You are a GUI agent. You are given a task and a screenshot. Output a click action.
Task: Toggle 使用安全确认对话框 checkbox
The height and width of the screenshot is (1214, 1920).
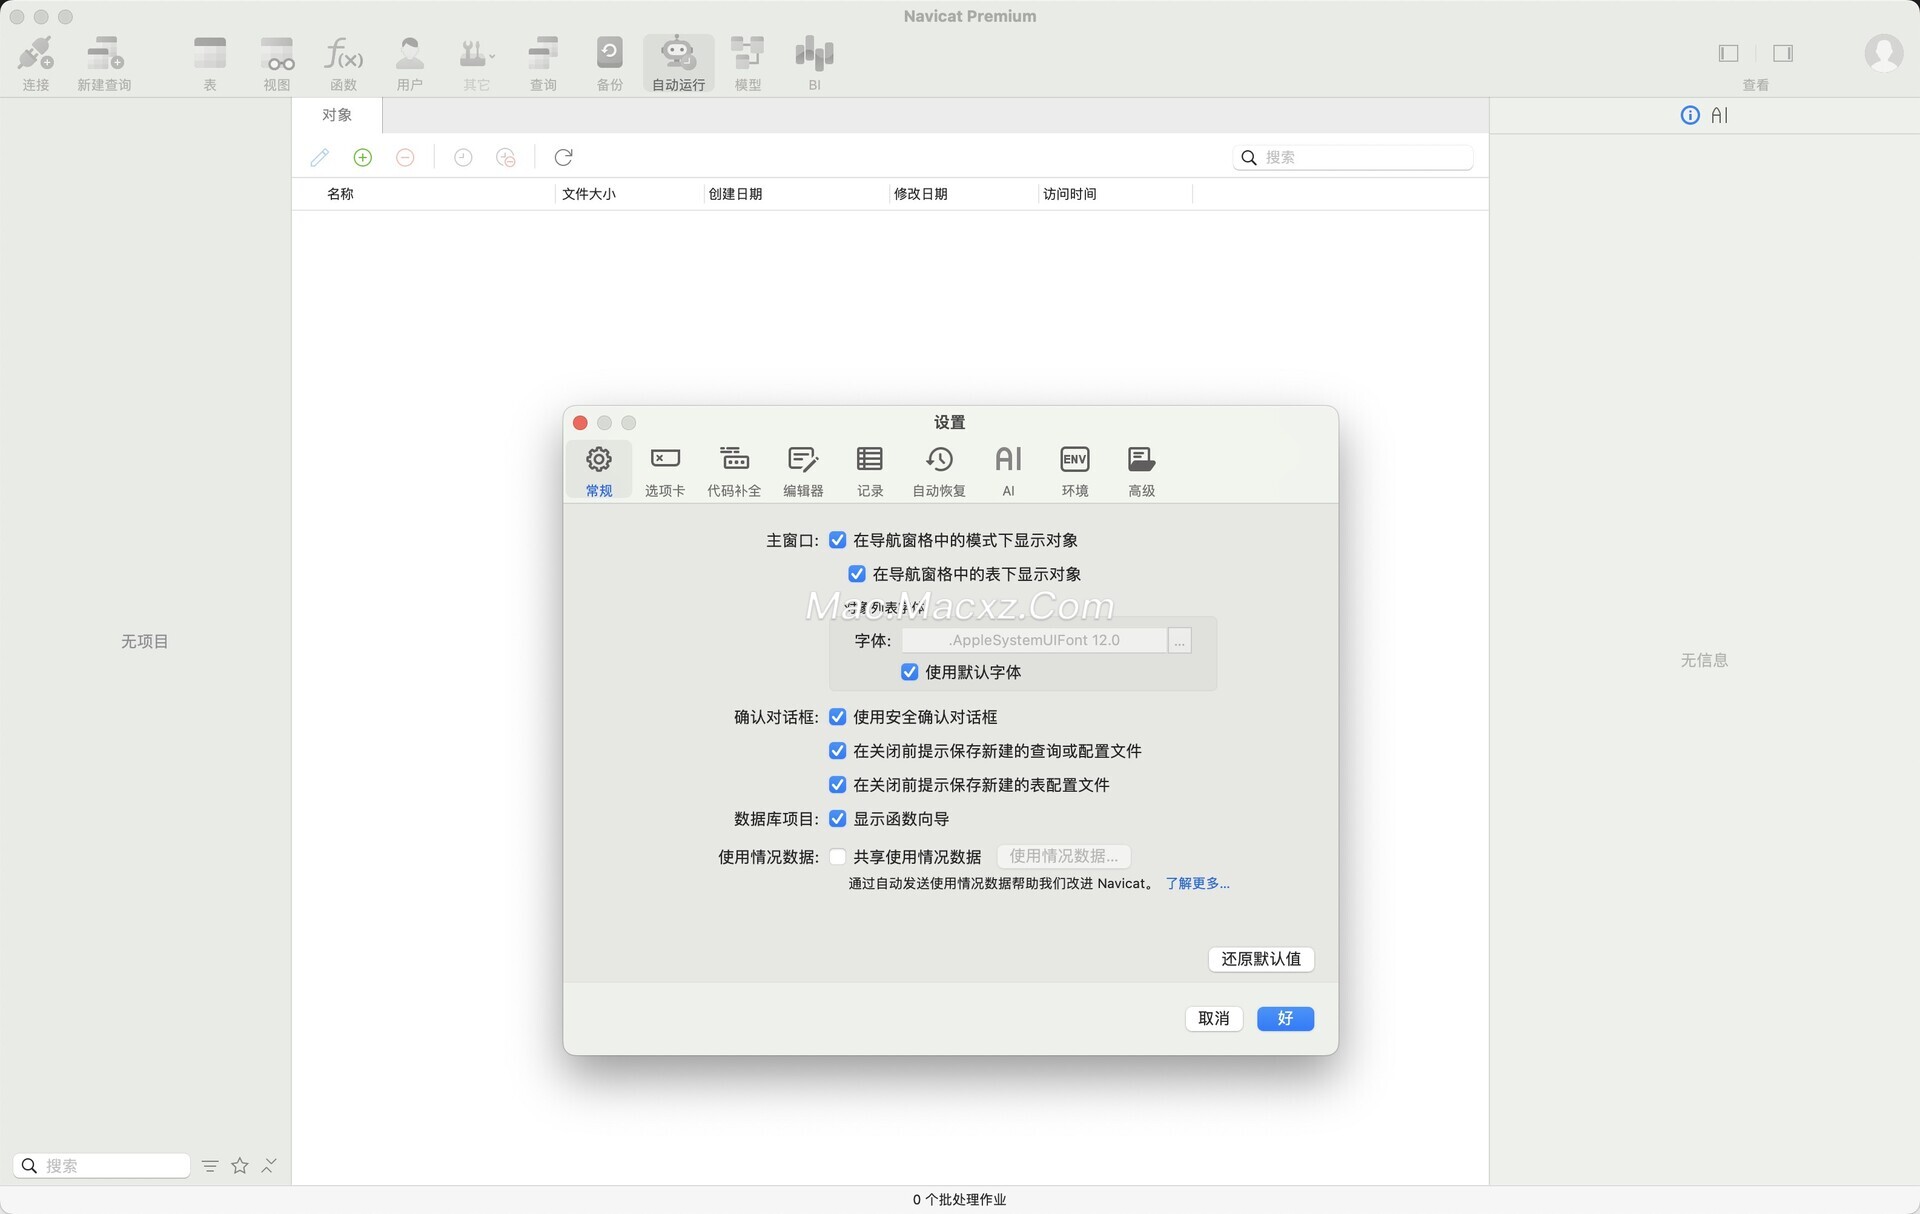[x=838, y=717]
